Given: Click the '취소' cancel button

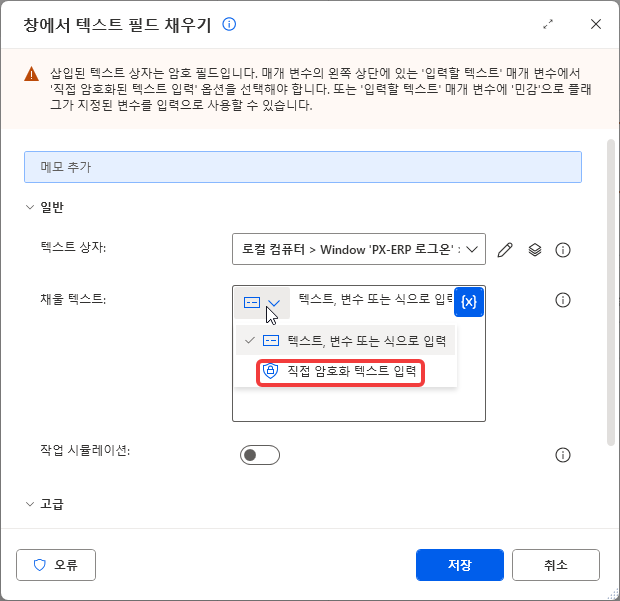Looking at the screenshot, I should point(556,565).
